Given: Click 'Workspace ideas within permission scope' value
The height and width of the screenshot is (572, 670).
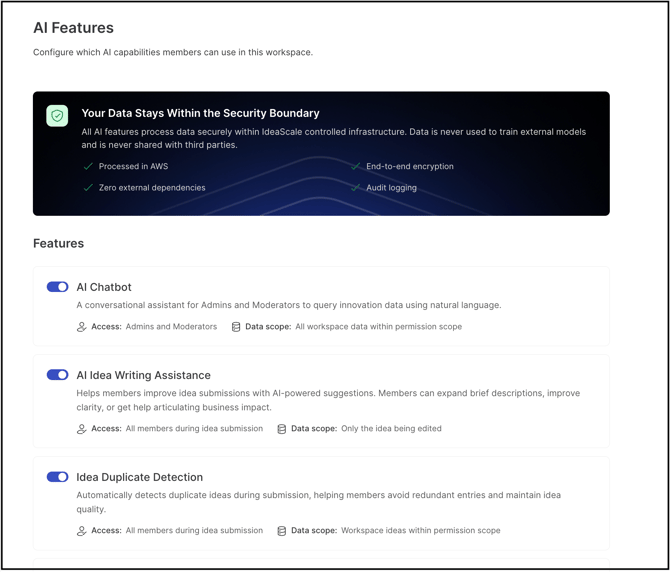Looking at the screenshot, I should (421, 531).
